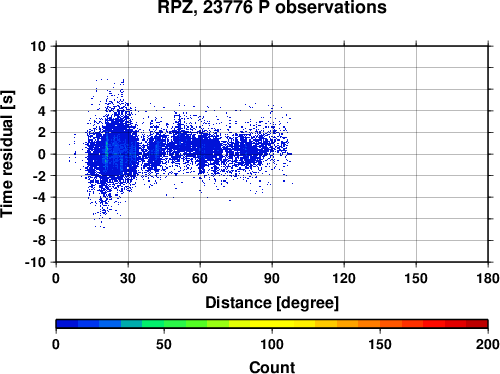The image size is (500, 374).
Task: Select the yellow segment of the colorbar
Action: point(272,324)
